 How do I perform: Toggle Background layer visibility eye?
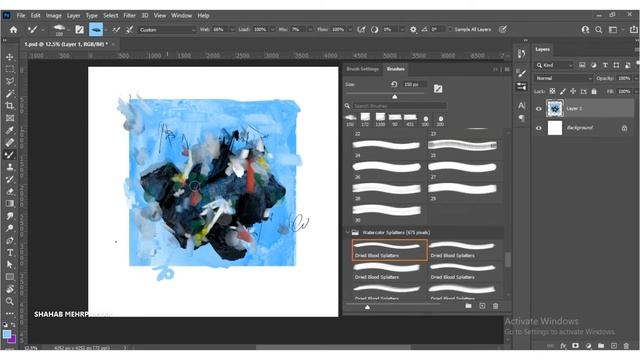[538, 128]
